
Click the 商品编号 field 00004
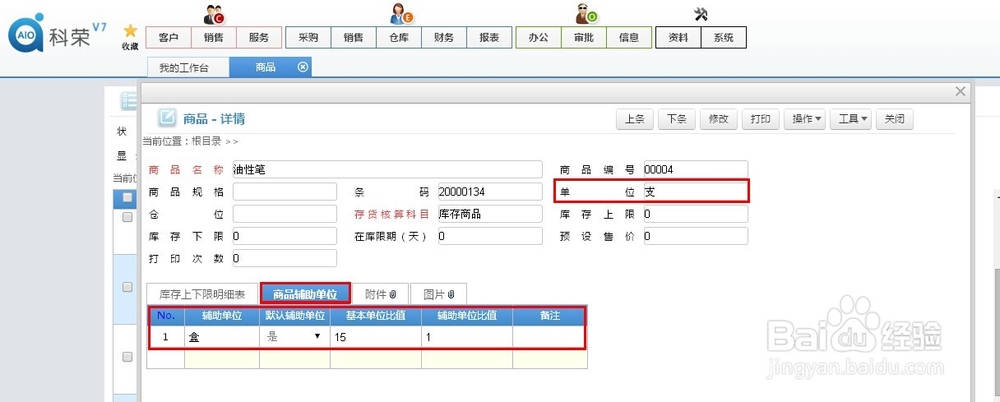696,170
